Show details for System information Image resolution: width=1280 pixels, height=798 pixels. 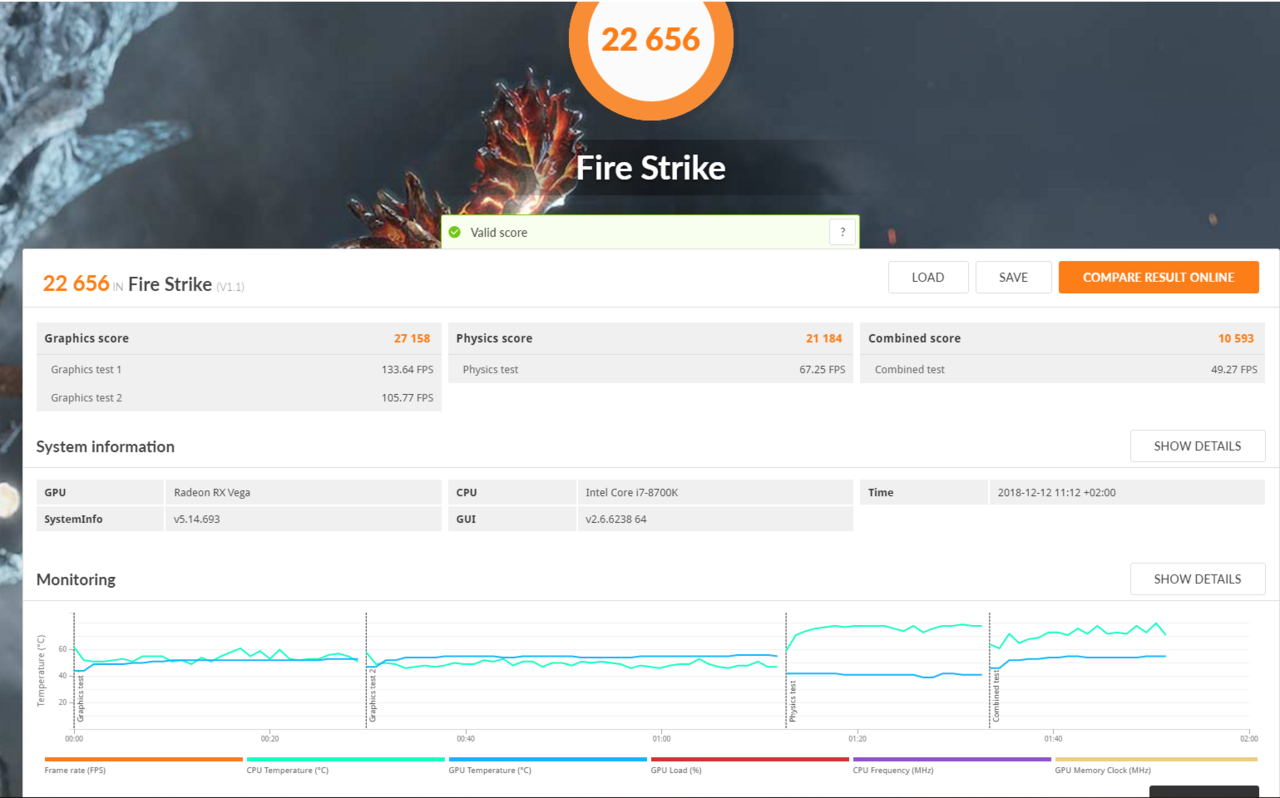tap(1197, 446)
